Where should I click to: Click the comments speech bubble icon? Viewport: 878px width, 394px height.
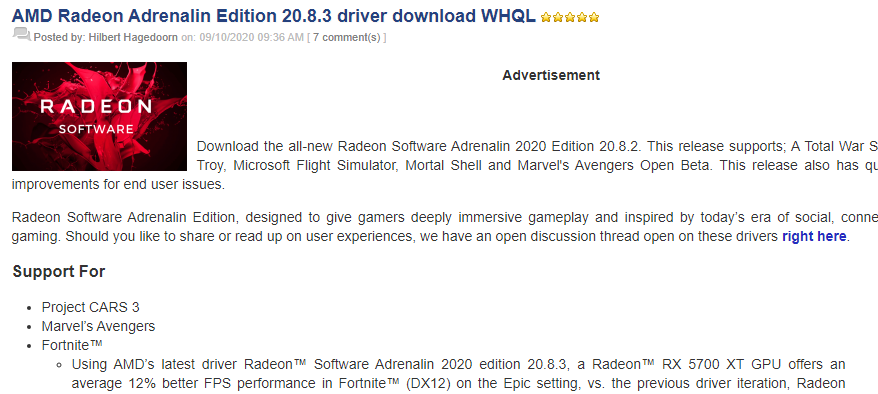[21, 35]
